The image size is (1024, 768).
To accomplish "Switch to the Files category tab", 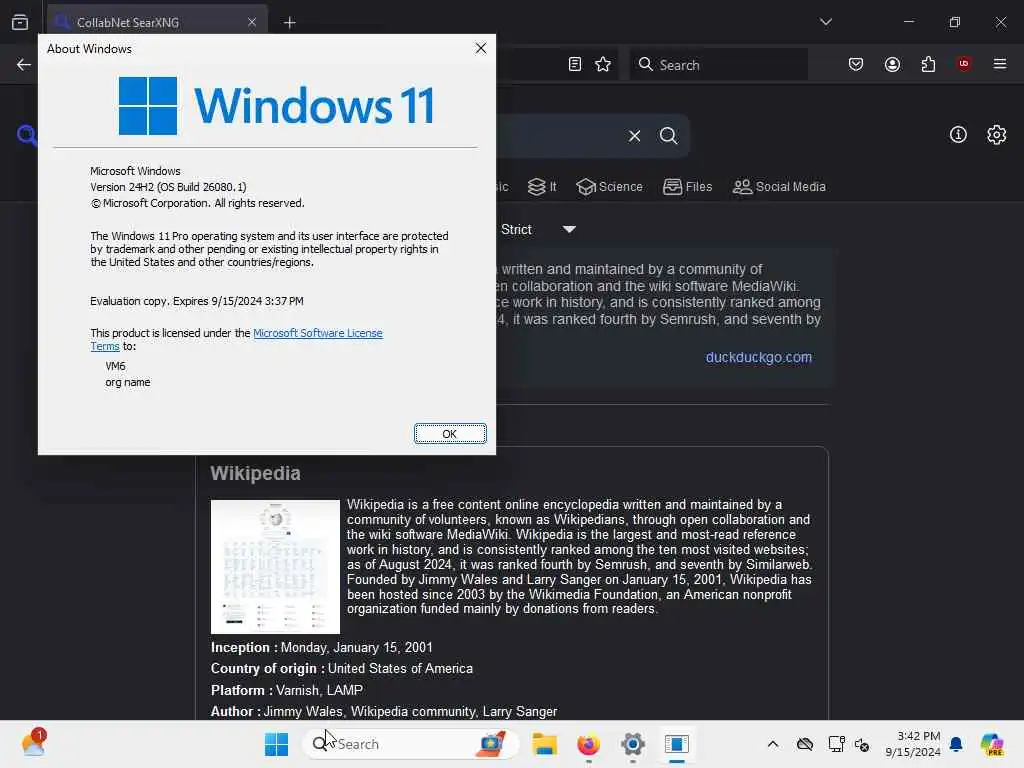I will tap(688, 187).
